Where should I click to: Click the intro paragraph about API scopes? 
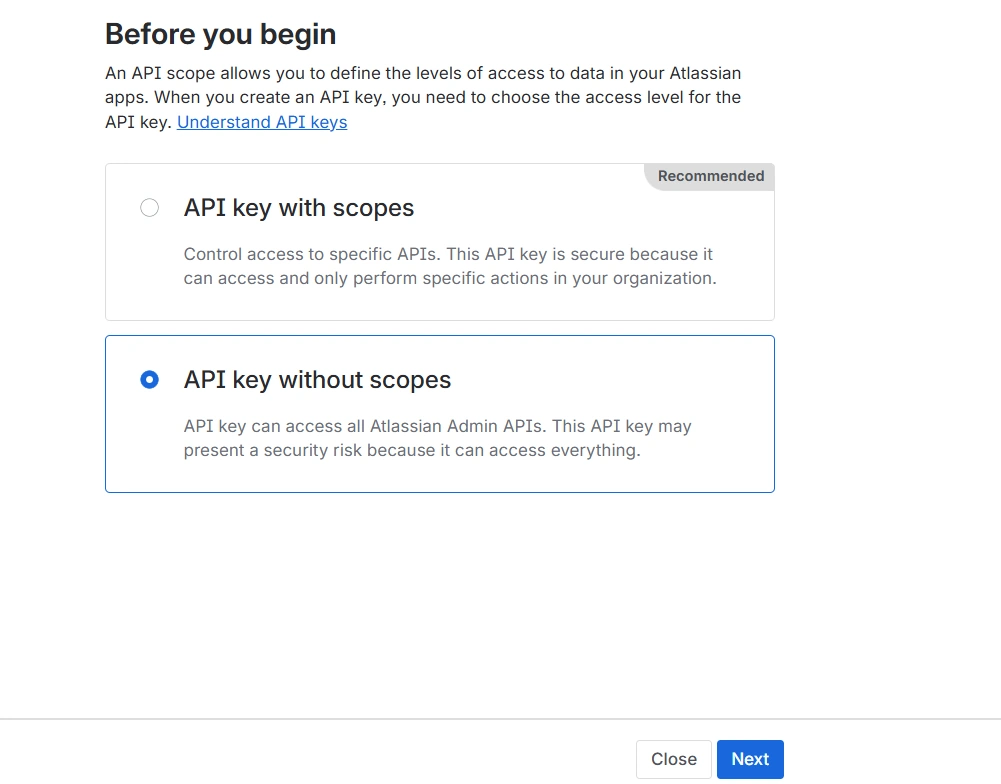click(422, 97)
